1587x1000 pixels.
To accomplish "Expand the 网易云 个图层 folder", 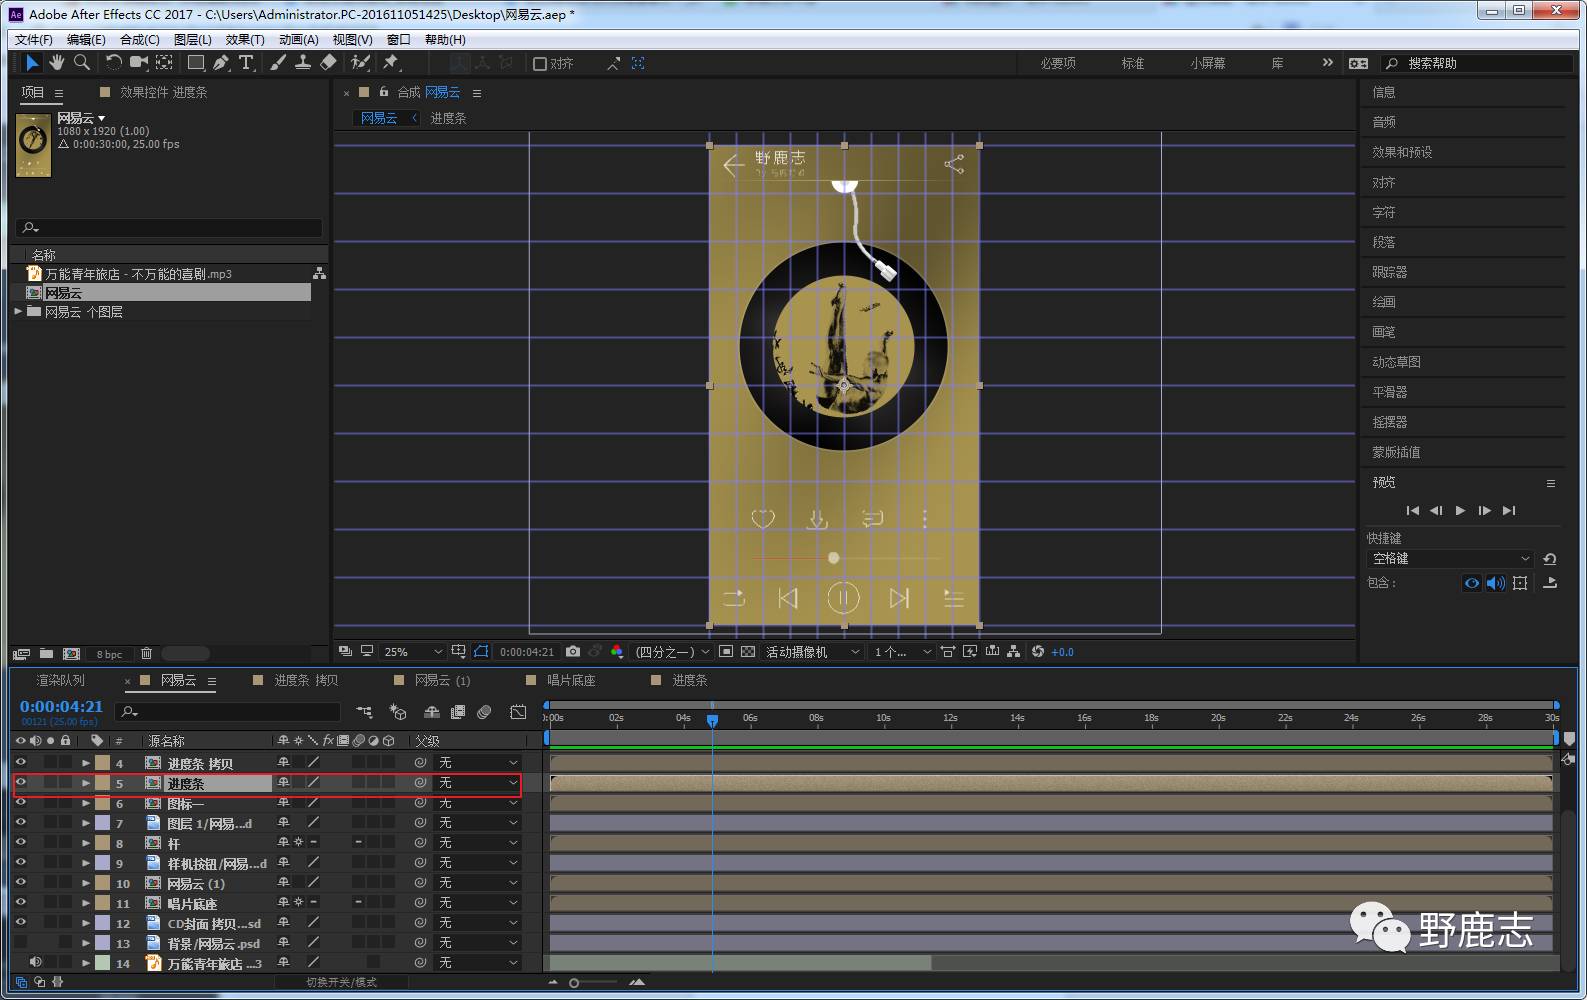I will tap(18, 312).
